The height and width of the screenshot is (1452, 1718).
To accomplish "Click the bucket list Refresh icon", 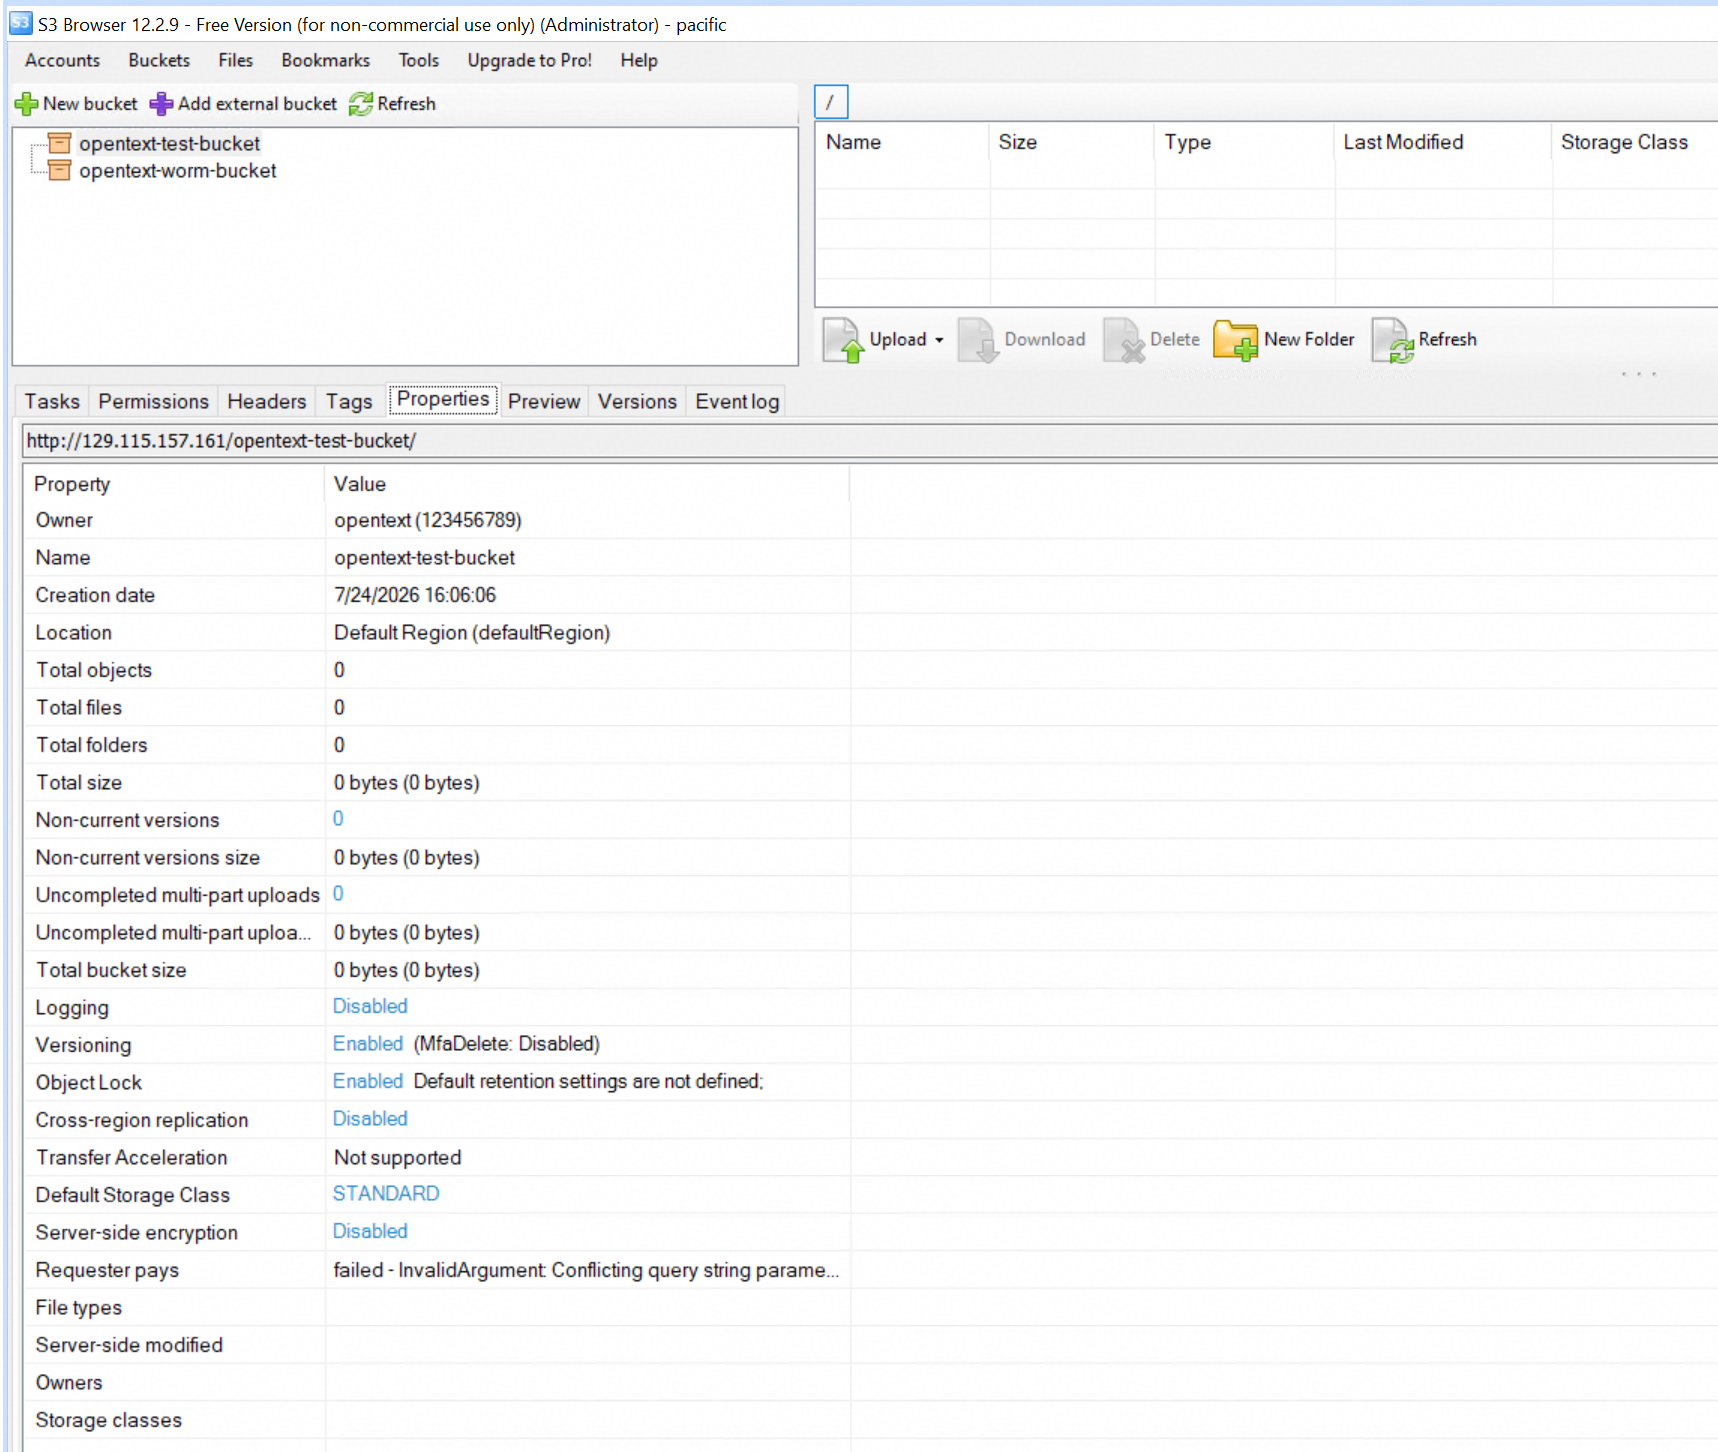I will pyautogui.click(x=360, y=104).
